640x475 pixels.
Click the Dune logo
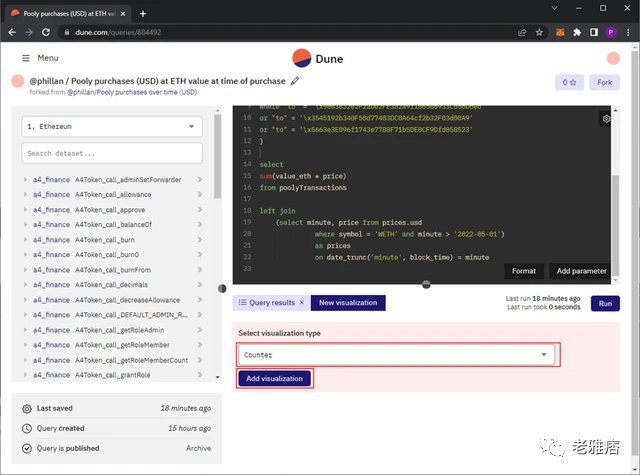[x=318, y=58]
